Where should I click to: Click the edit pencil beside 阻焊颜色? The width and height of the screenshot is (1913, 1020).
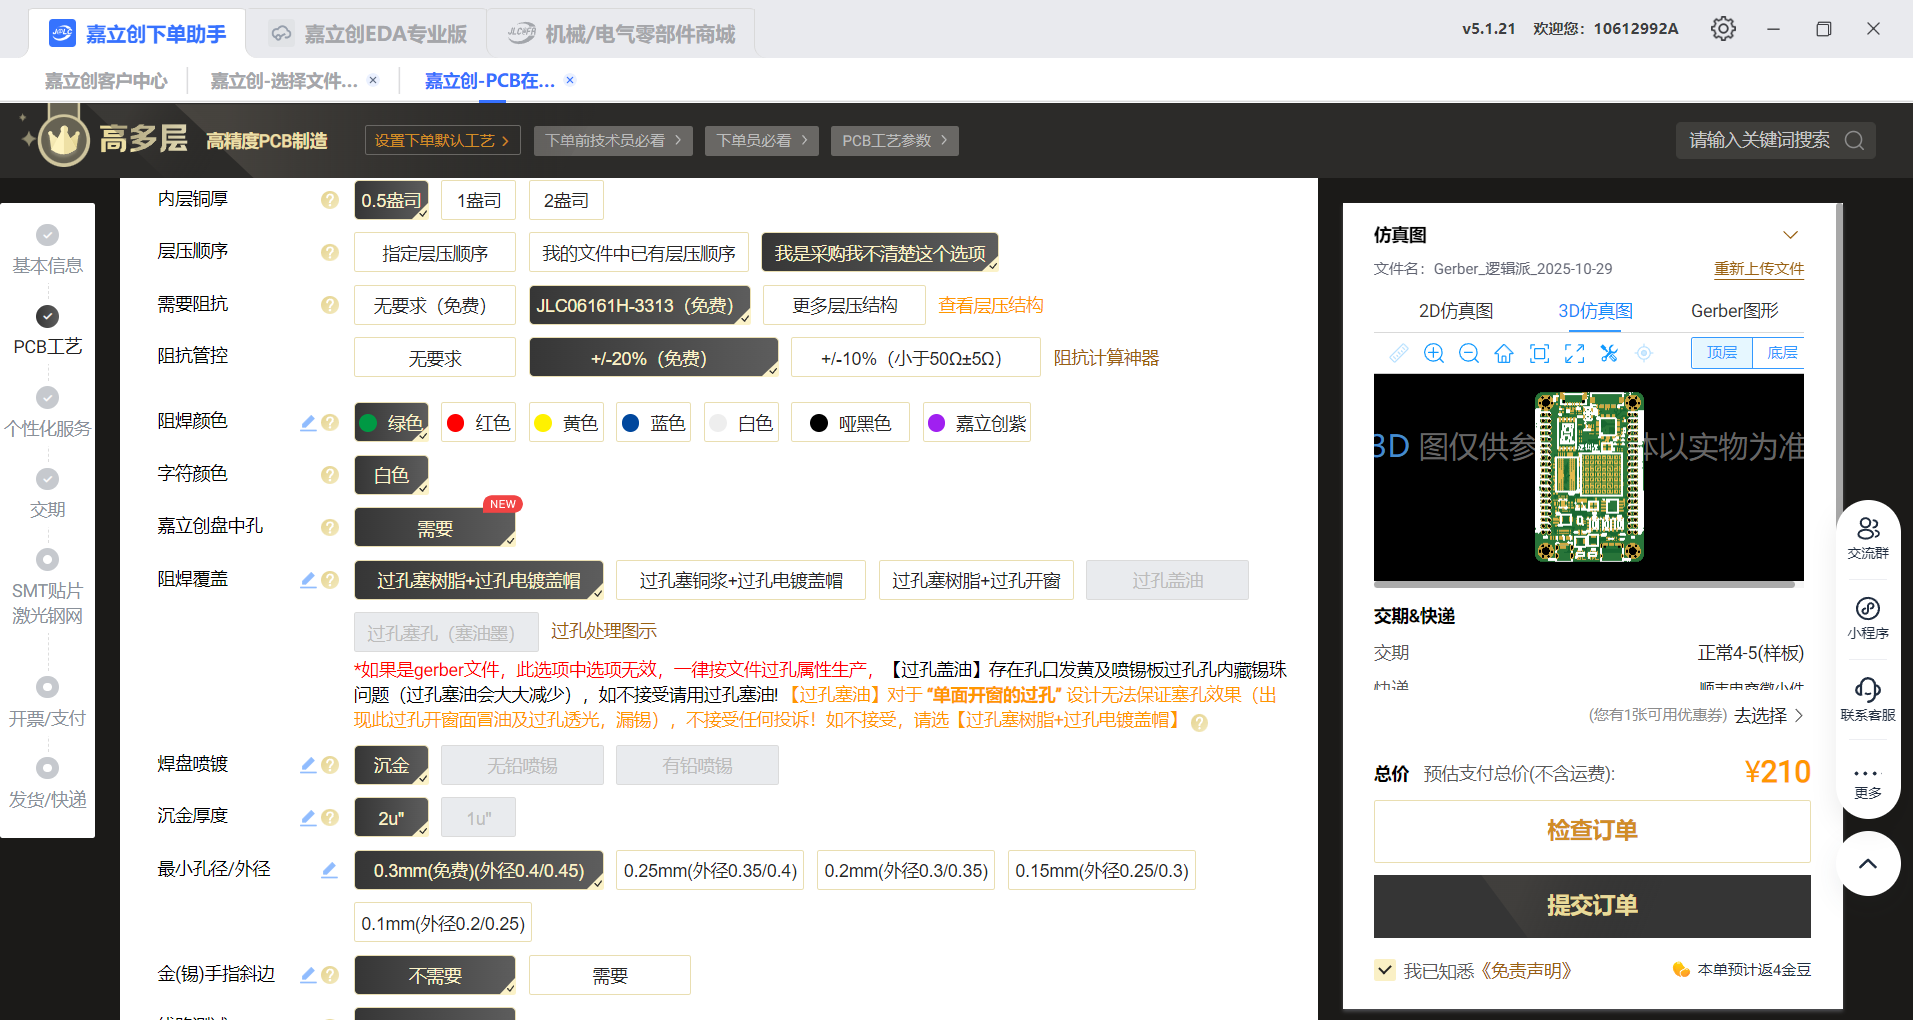pos(308,423)
